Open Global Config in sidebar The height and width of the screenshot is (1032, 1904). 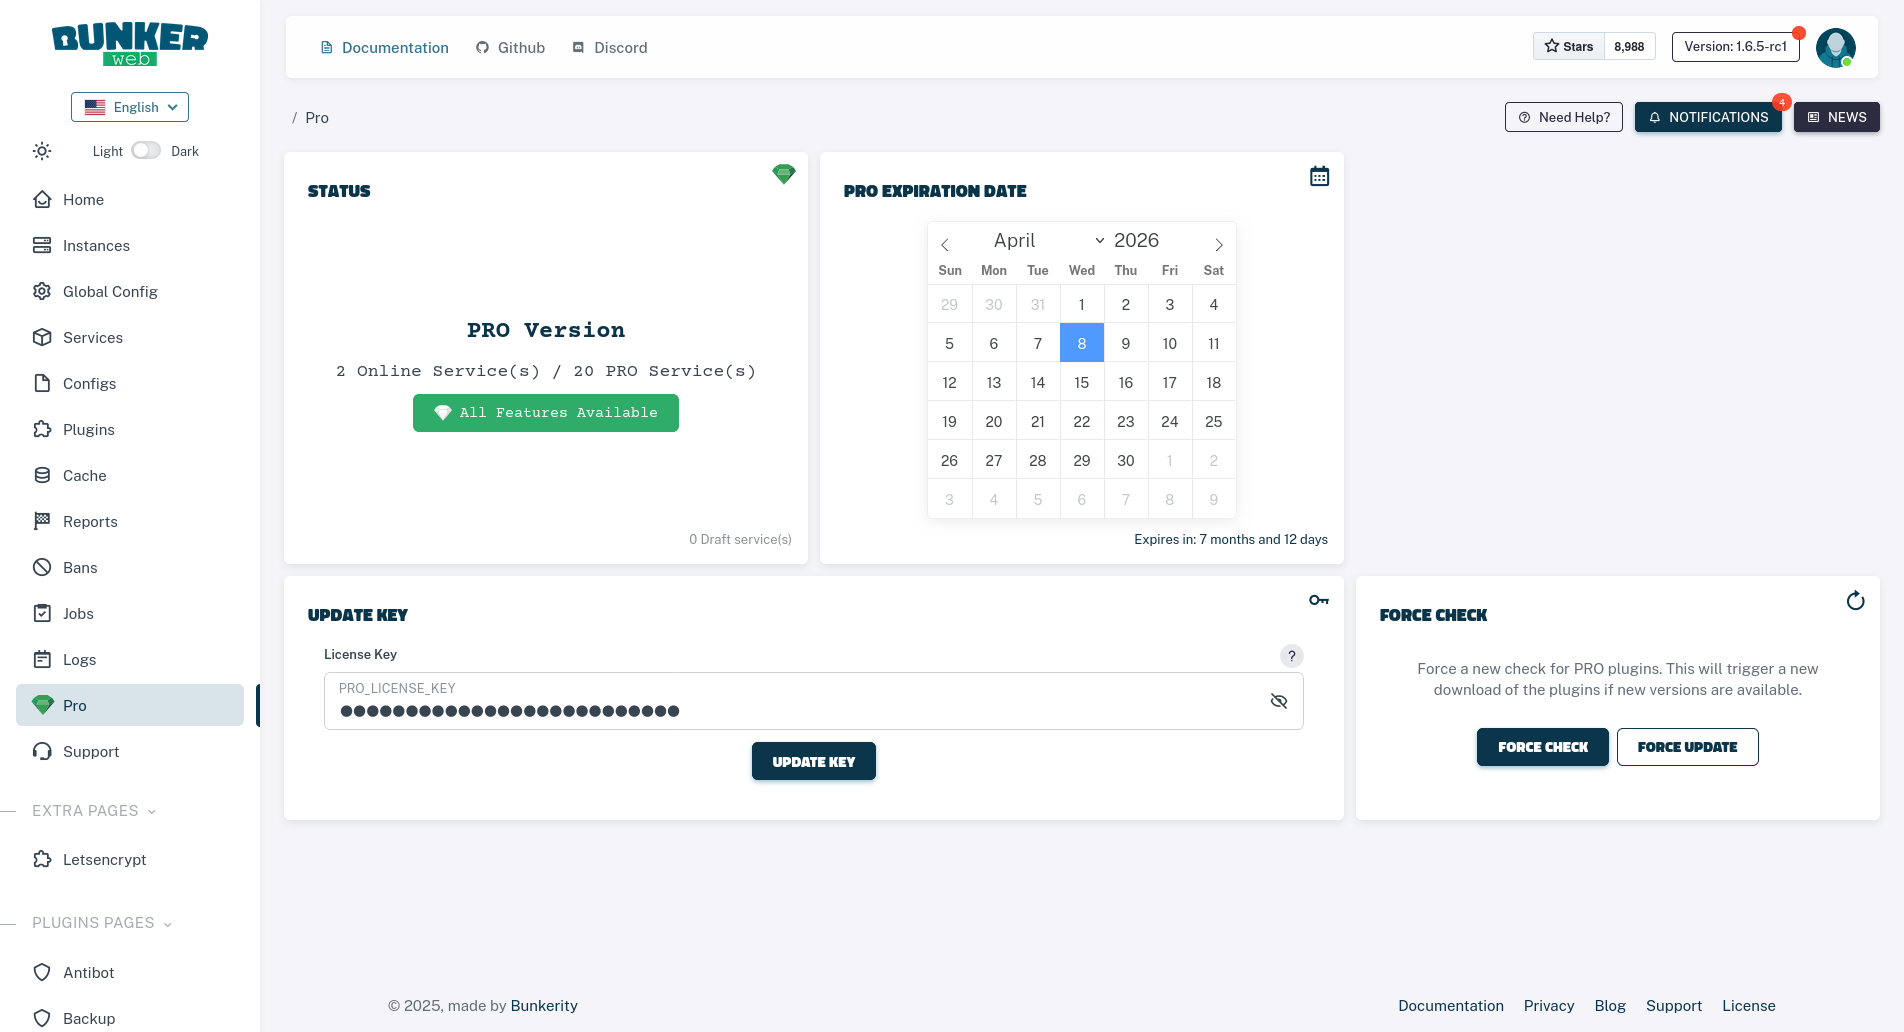coord(110,292)
